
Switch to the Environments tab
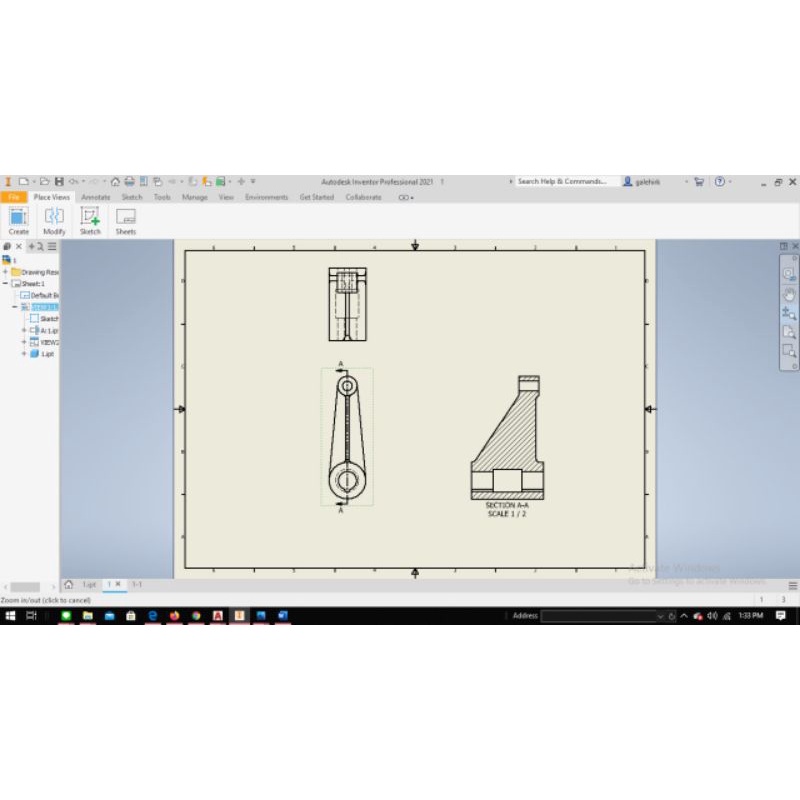[x=266, y=197]
